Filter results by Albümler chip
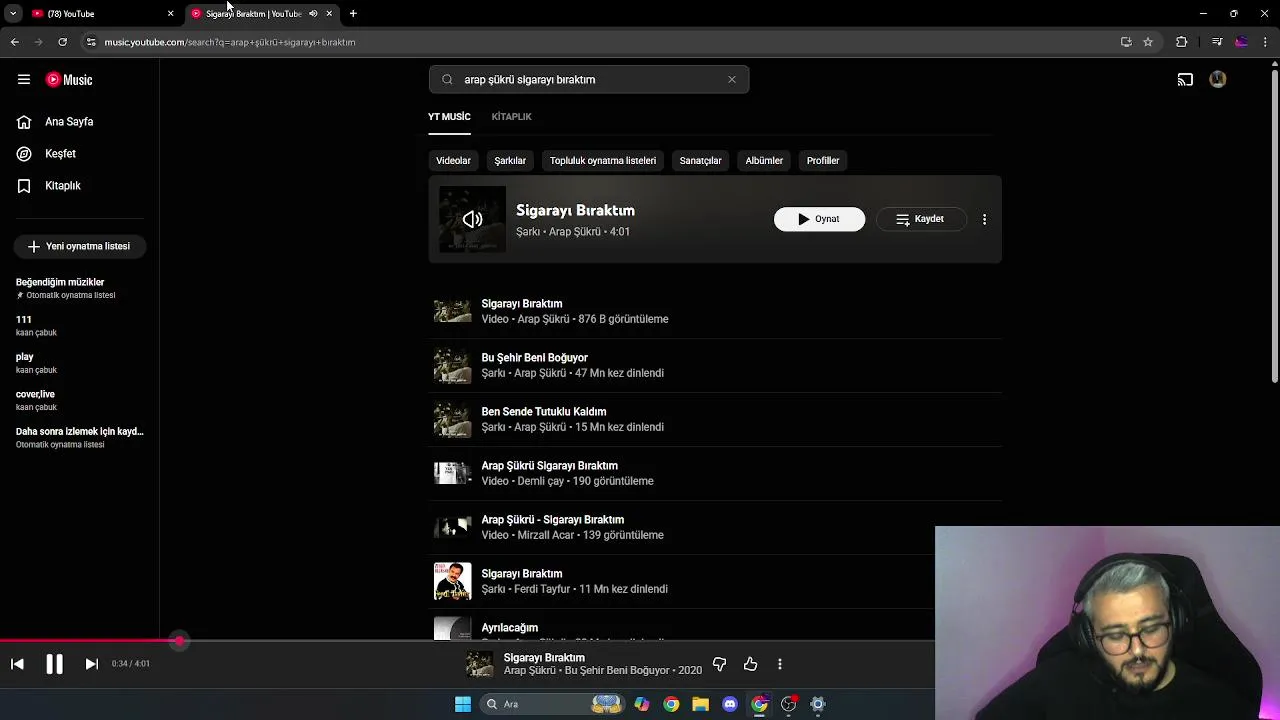 [x=764, y=161]
